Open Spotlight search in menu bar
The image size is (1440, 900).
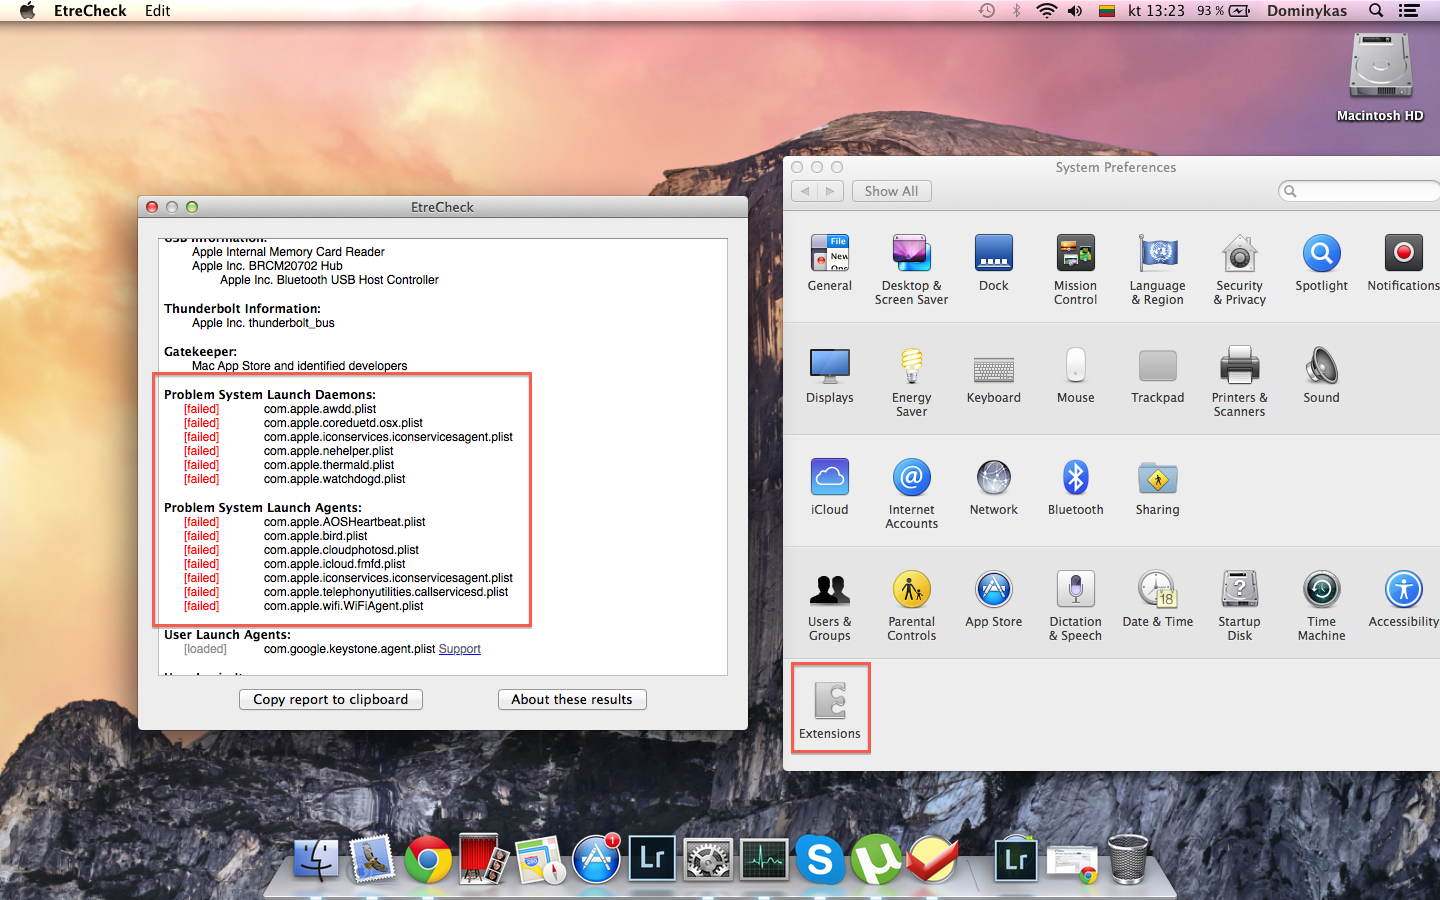click(x=1376, y=11)
